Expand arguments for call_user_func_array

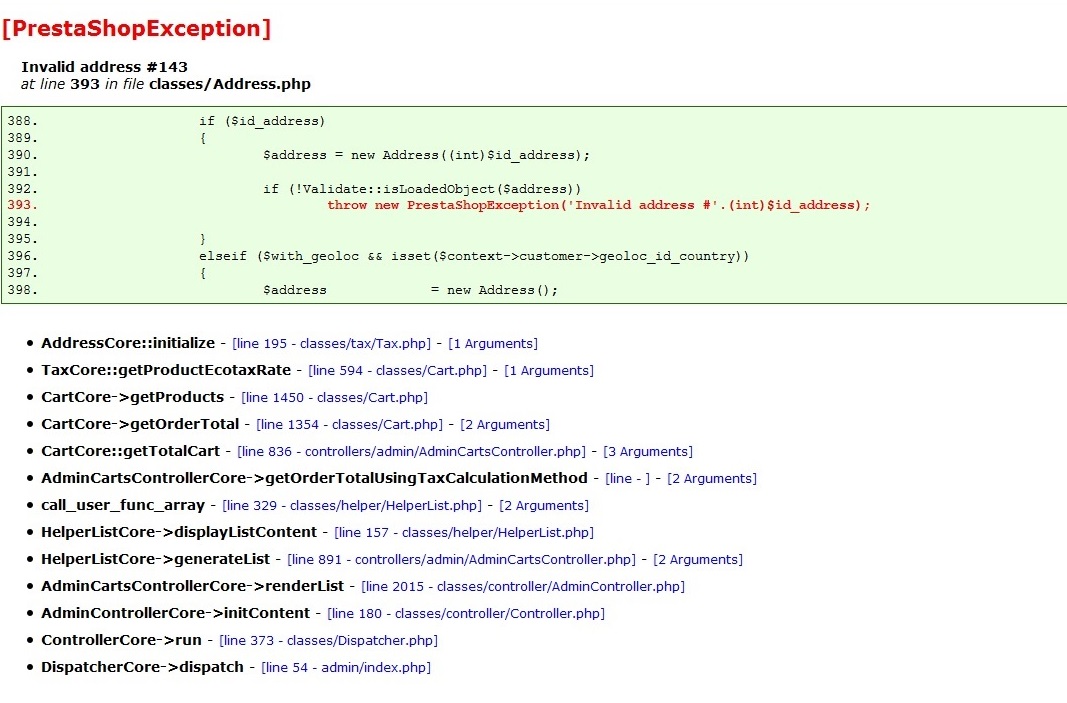543,506
